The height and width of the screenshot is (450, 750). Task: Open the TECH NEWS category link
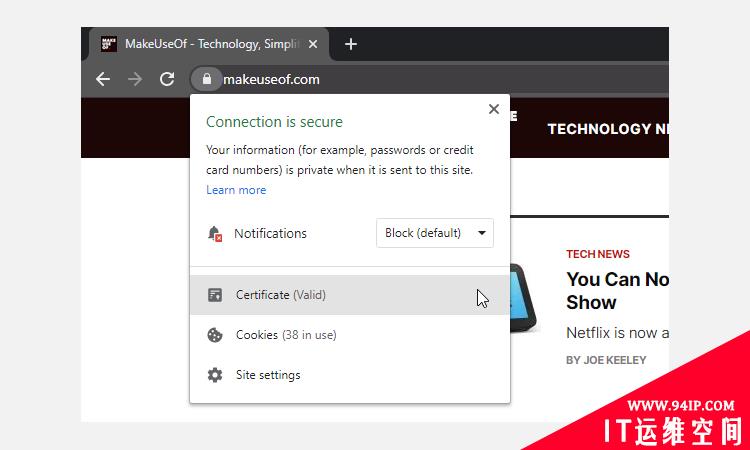pyautogui.click(x=598, y=254)
